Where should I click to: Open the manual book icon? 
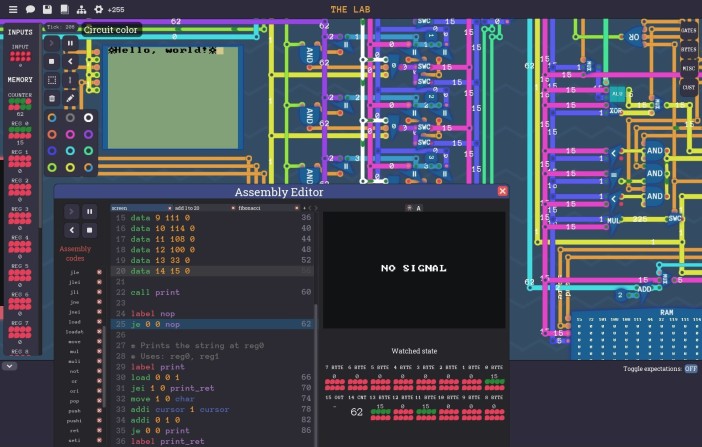click(64, 9)
